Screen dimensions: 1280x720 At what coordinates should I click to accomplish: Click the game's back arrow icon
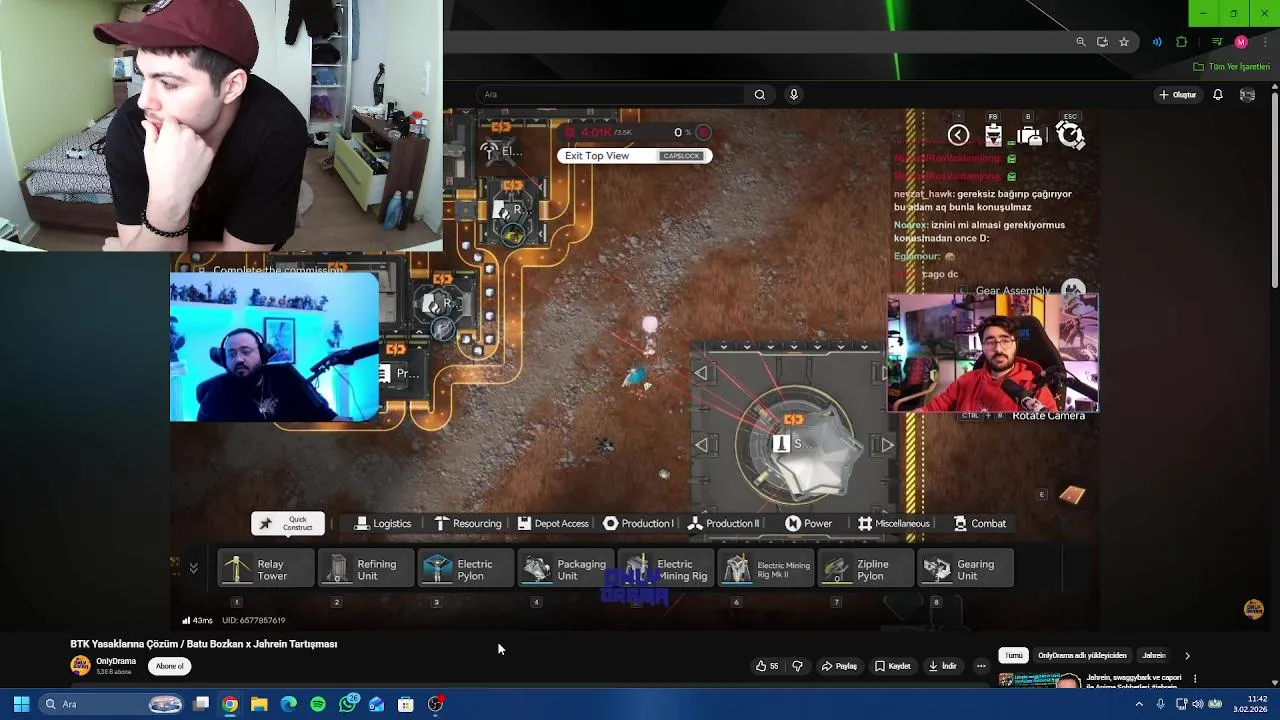click(958, 135)
